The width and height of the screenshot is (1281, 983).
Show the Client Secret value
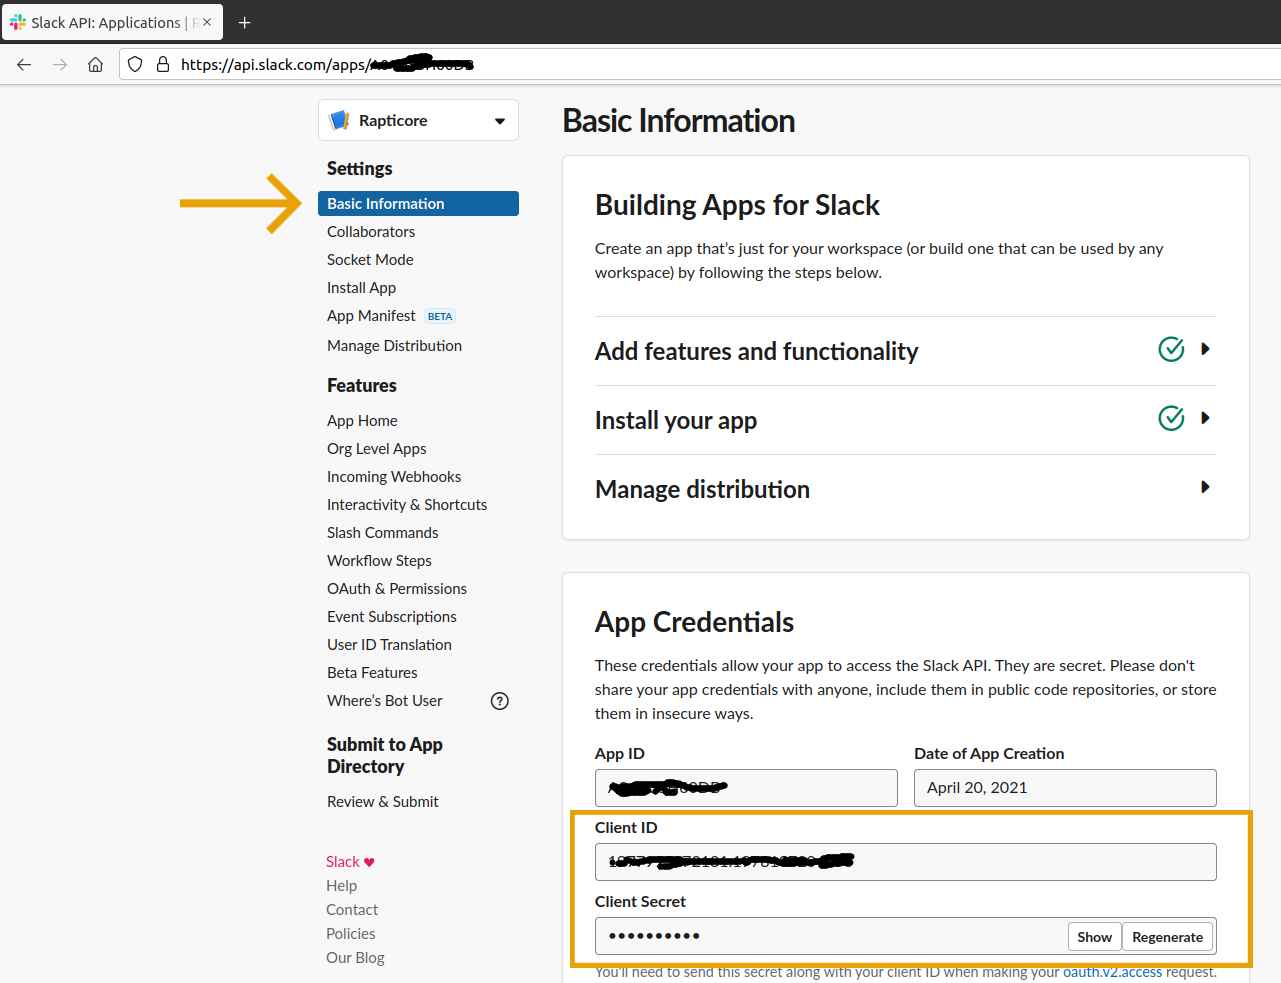1094,937
